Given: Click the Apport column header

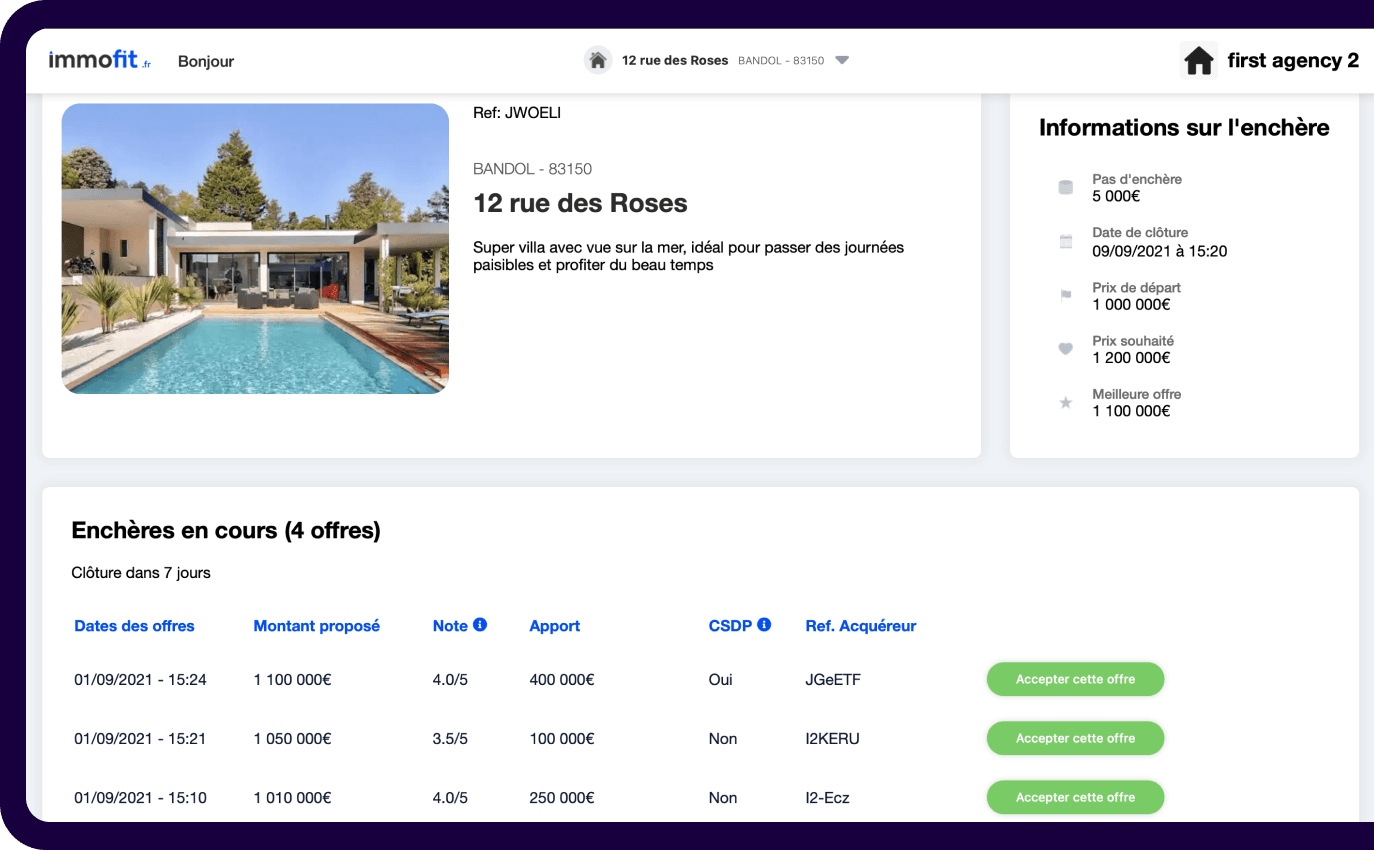Looking at the screenshot, I should pyautogui.click(x=554, y=626).
